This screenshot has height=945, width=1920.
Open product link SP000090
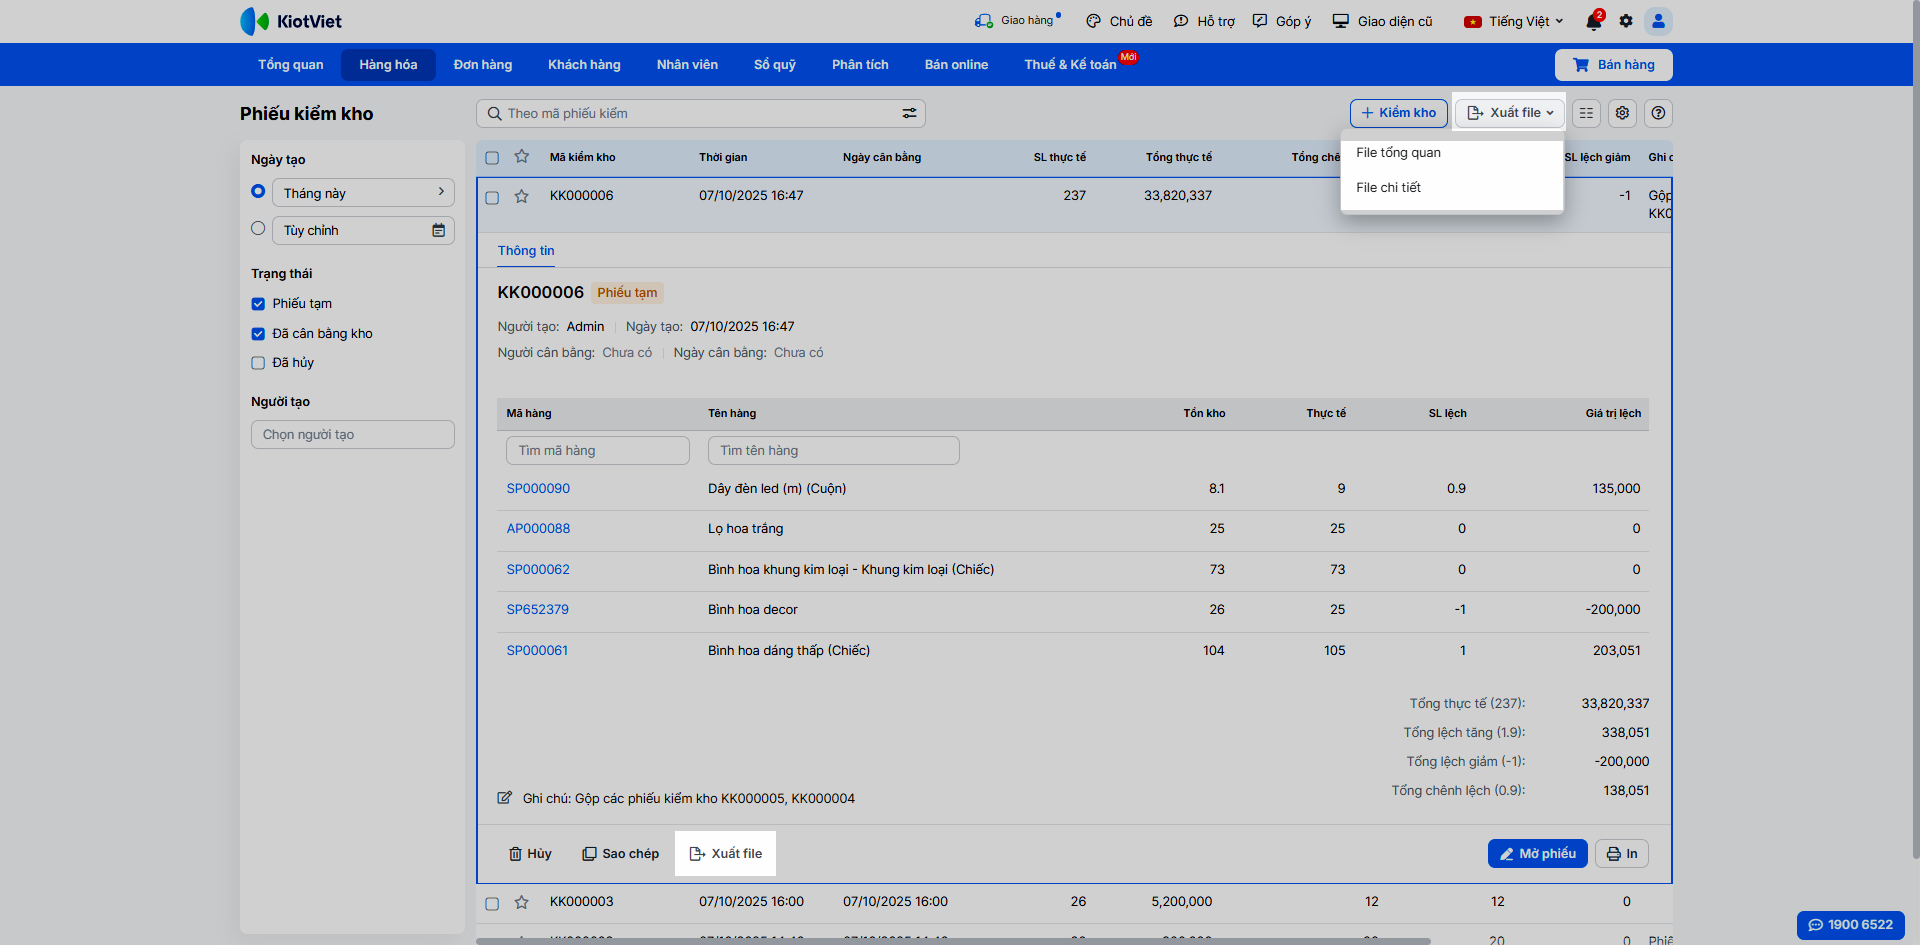click(538, 489)
